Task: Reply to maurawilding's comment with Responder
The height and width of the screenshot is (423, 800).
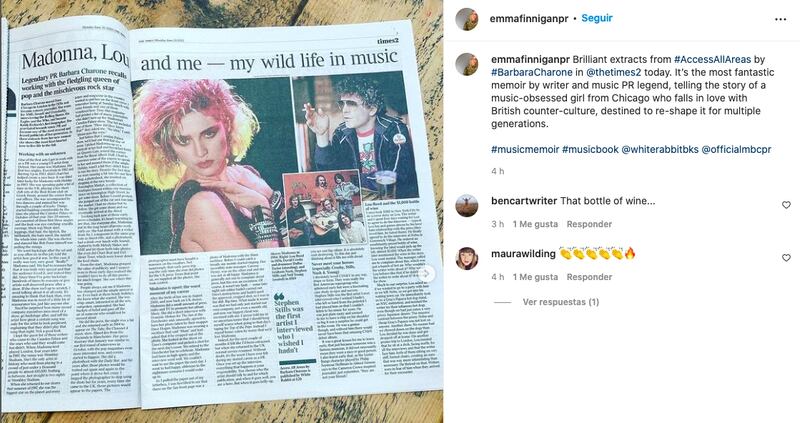Action: pos(589,277)
